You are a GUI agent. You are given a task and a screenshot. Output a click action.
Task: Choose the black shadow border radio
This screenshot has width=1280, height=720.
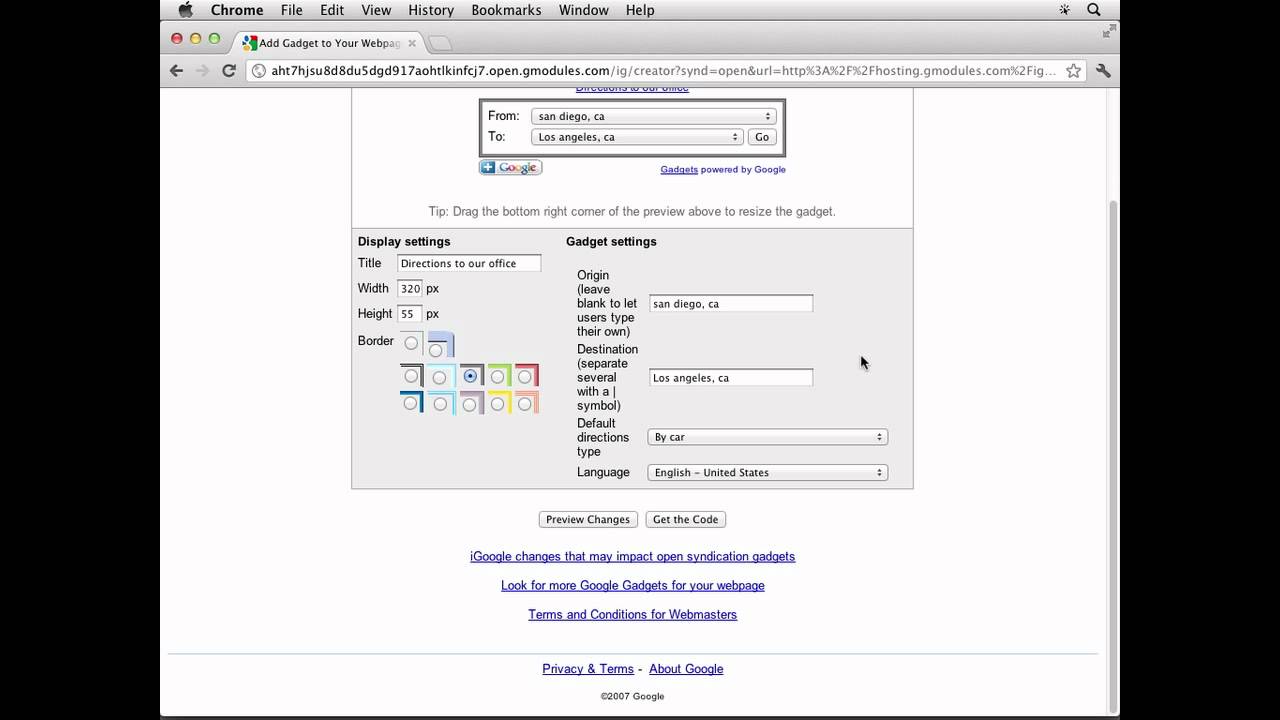coord(411,376)
